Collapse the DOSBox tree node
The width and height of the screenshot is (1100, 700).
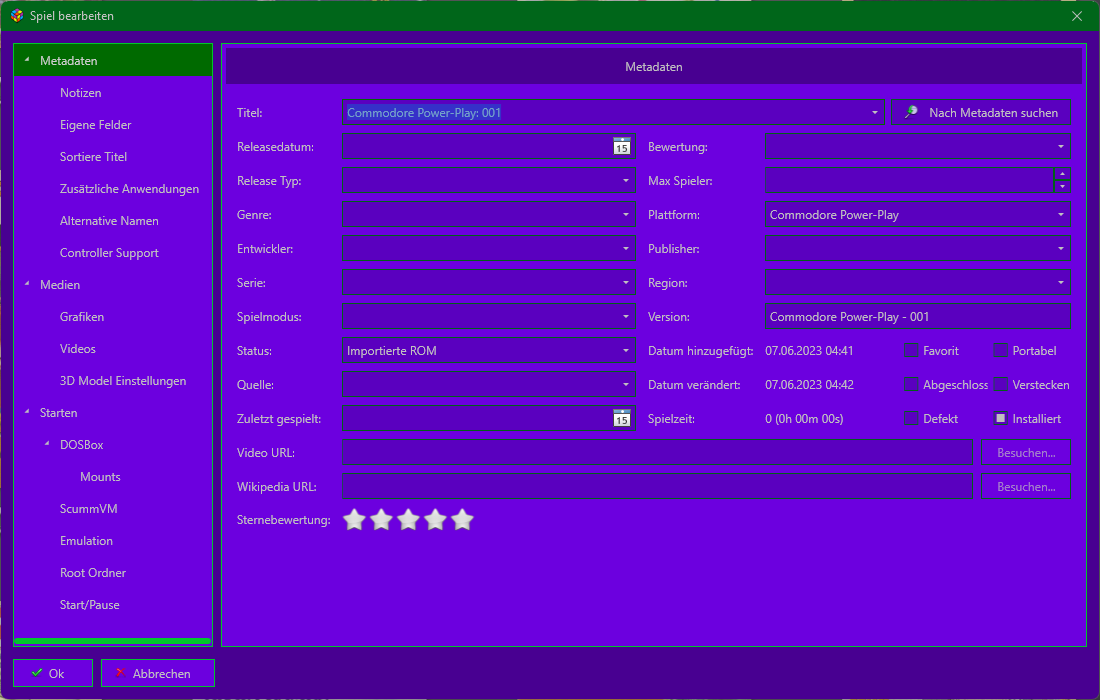pos(47,444)
